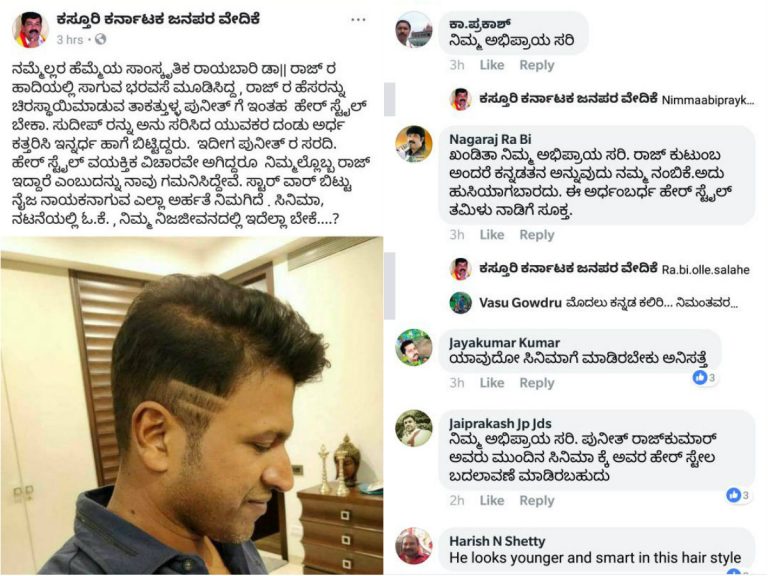Image resolution: width=768 pixels, height=576 pixels.
Task: Open Nagaraj Ra Bi's profile avatar
Action: coord(414,144)
